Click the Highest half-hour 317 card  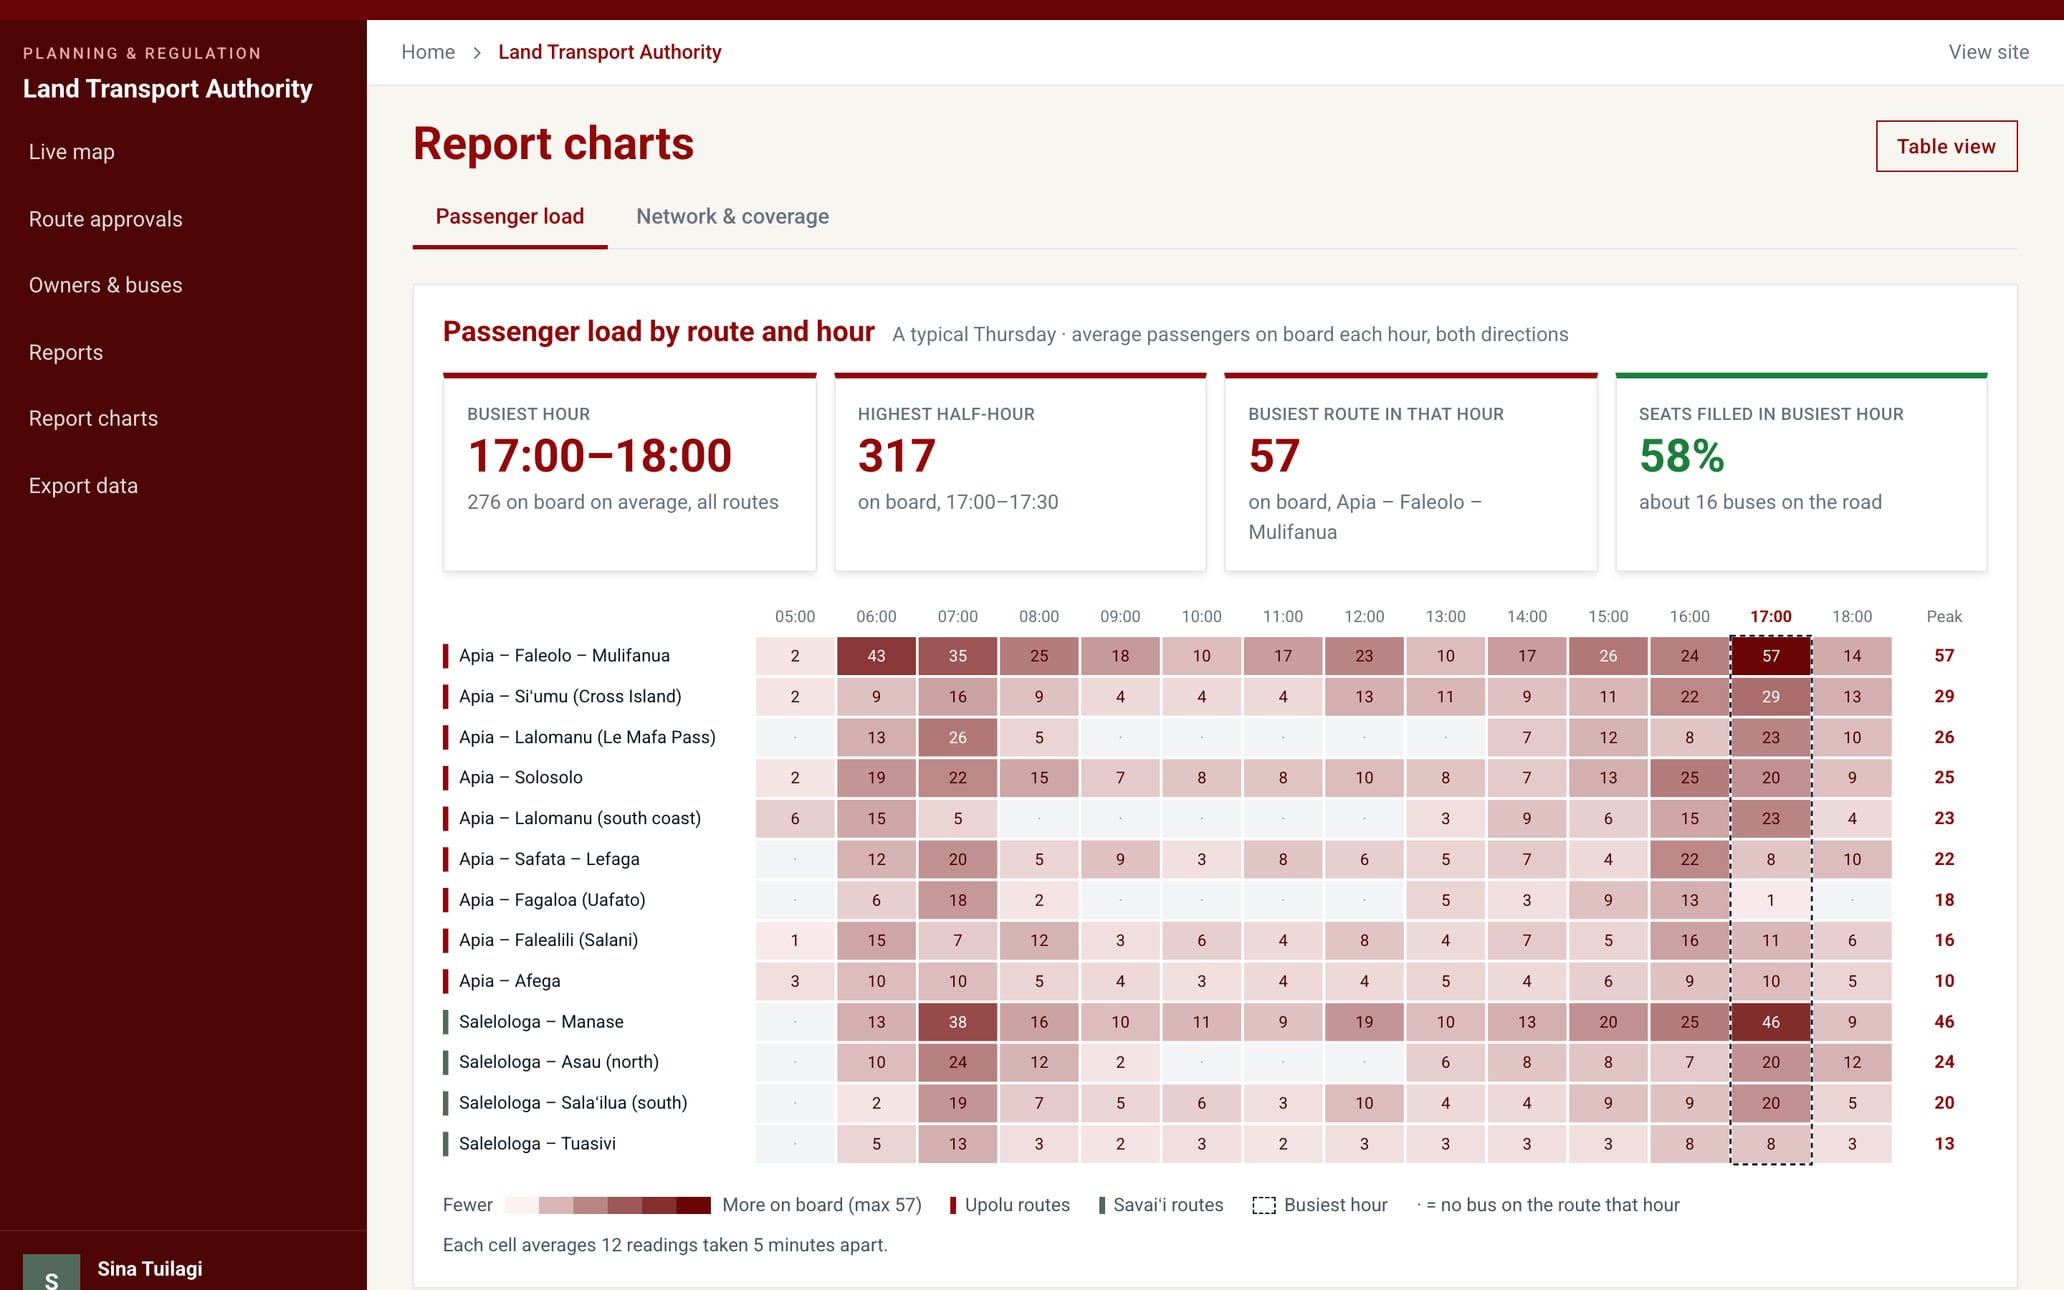coord(1020,472)
